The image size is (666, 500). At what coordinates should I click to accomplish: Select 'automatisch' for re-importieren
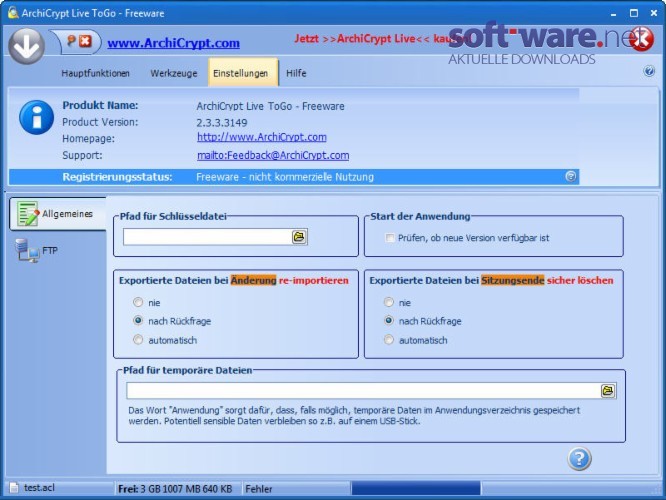tap(138, 339)
